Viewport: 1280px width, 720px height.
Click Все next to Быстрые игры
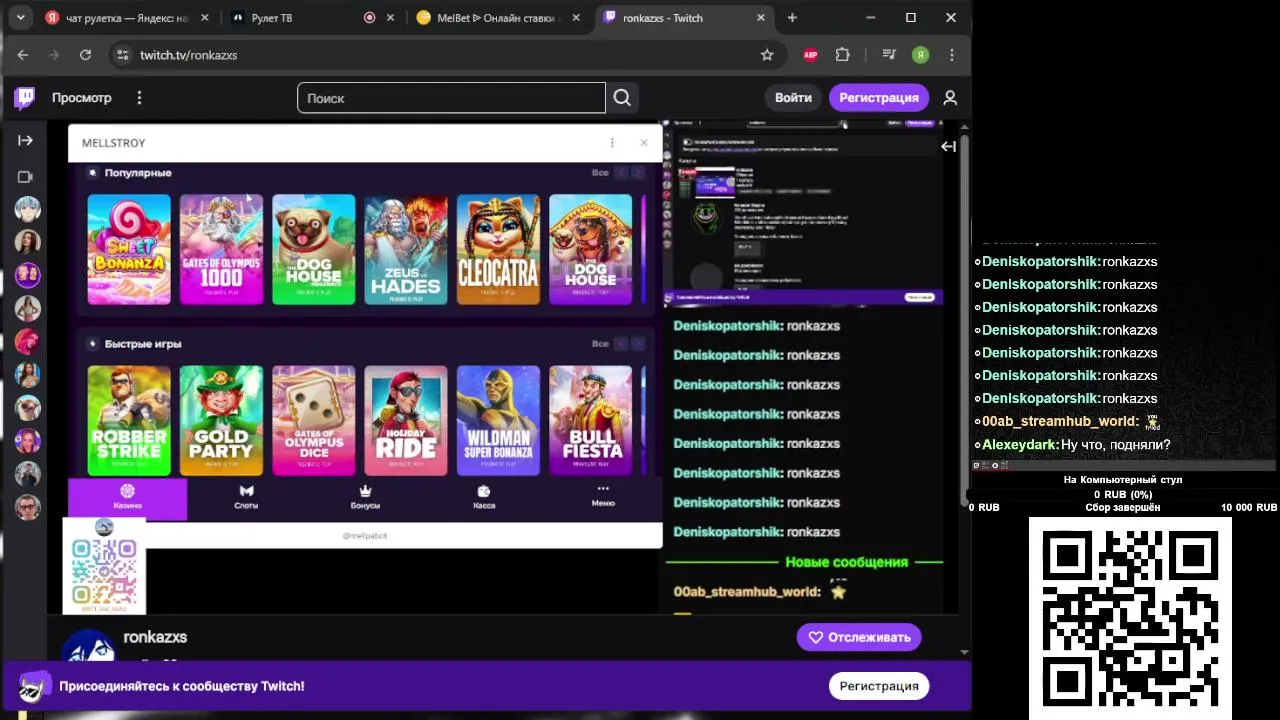coord(600,344)
